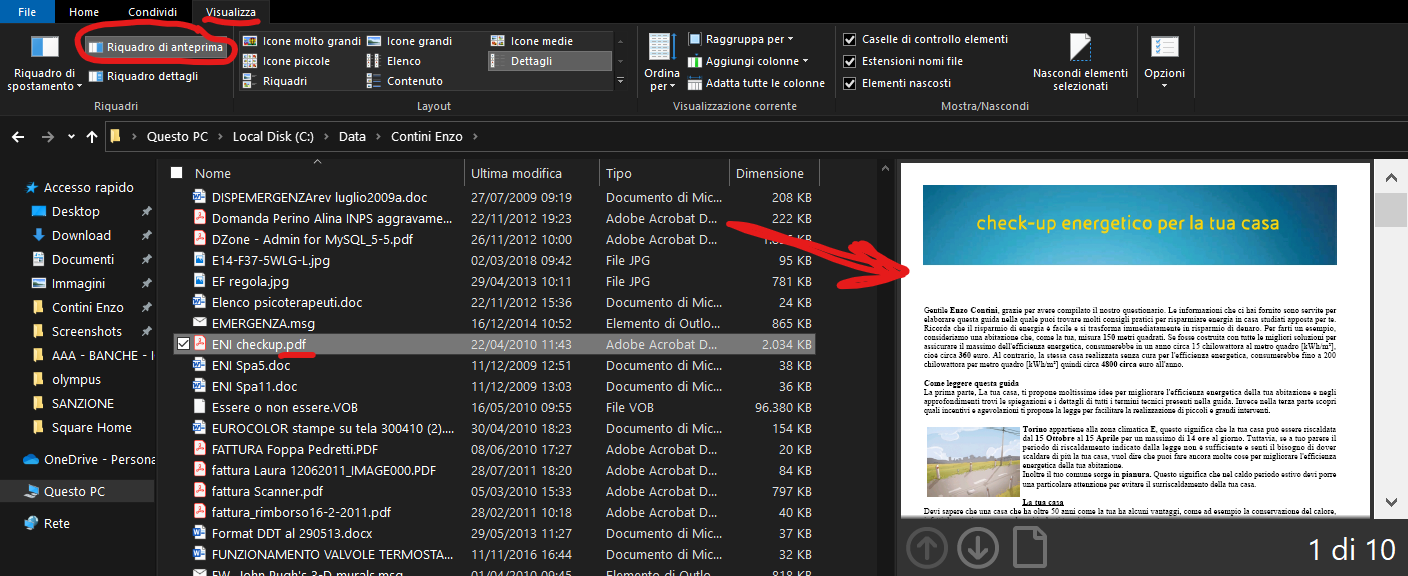Click the preview pane vertical scrollbar
Screen dimensions: 1408x576
(1390, 340)
